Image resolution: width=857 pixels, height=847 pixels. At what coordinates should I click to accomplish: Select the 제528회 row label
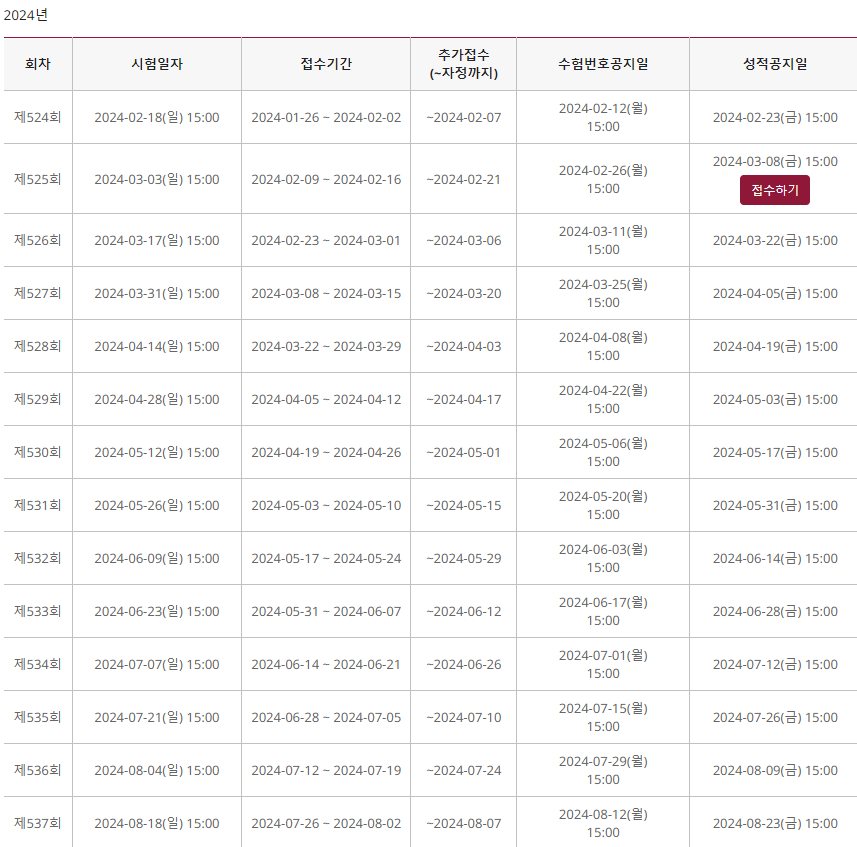point(38,346)
